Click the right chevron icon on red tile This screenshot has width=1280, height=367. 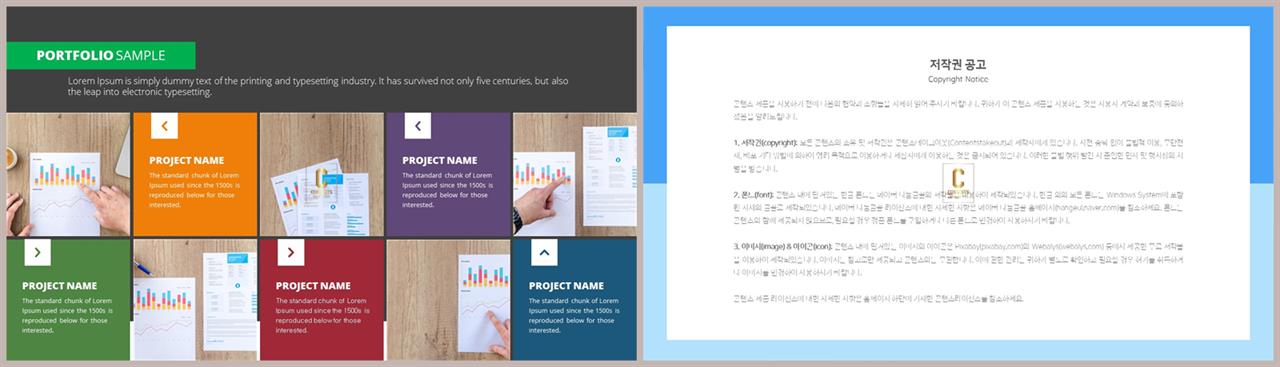[291, 252]
